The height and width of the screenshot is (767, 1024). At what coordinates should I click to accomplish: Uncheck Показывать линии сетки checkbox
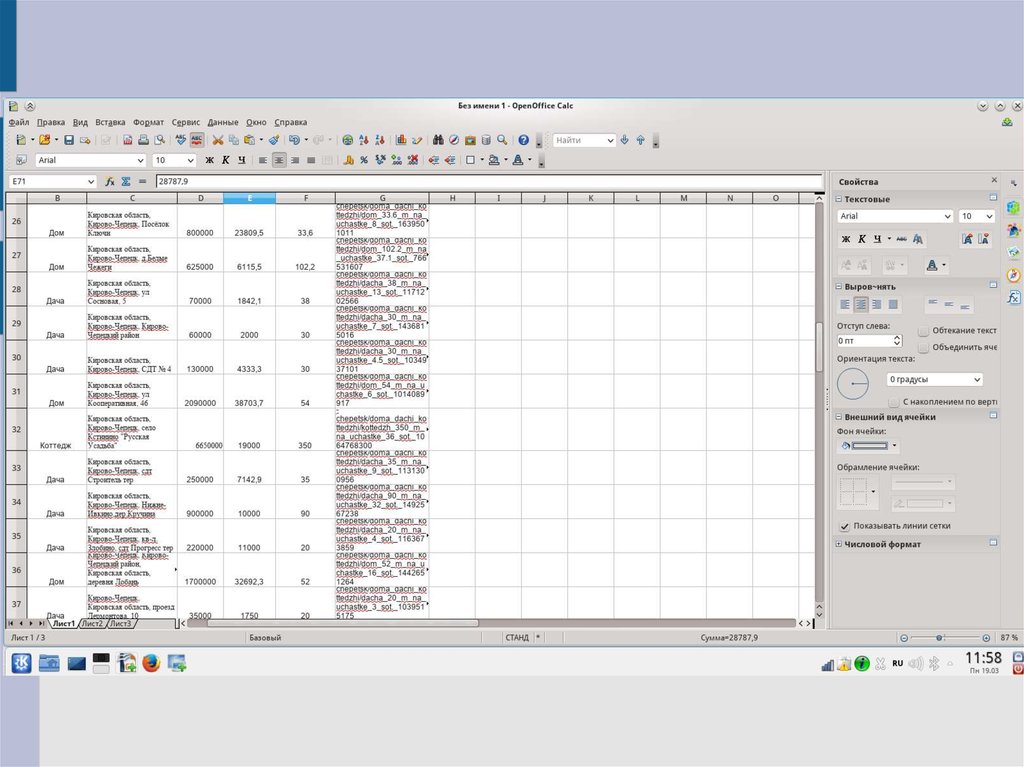845,525
